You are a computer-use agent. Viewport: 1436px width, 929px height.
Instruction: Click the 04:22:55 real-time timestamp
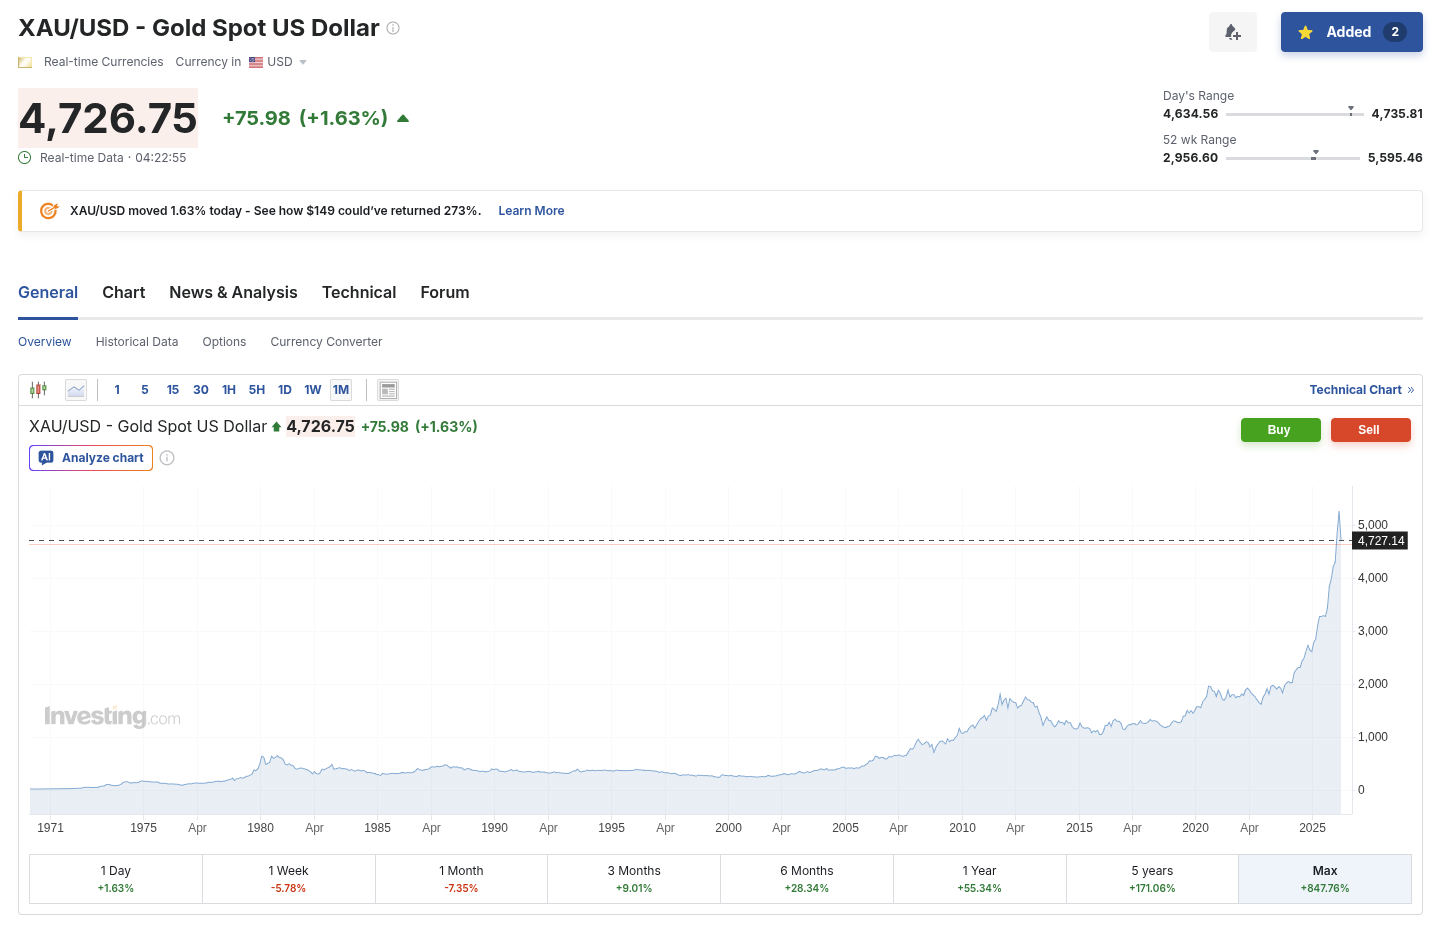tap(161, 158)
